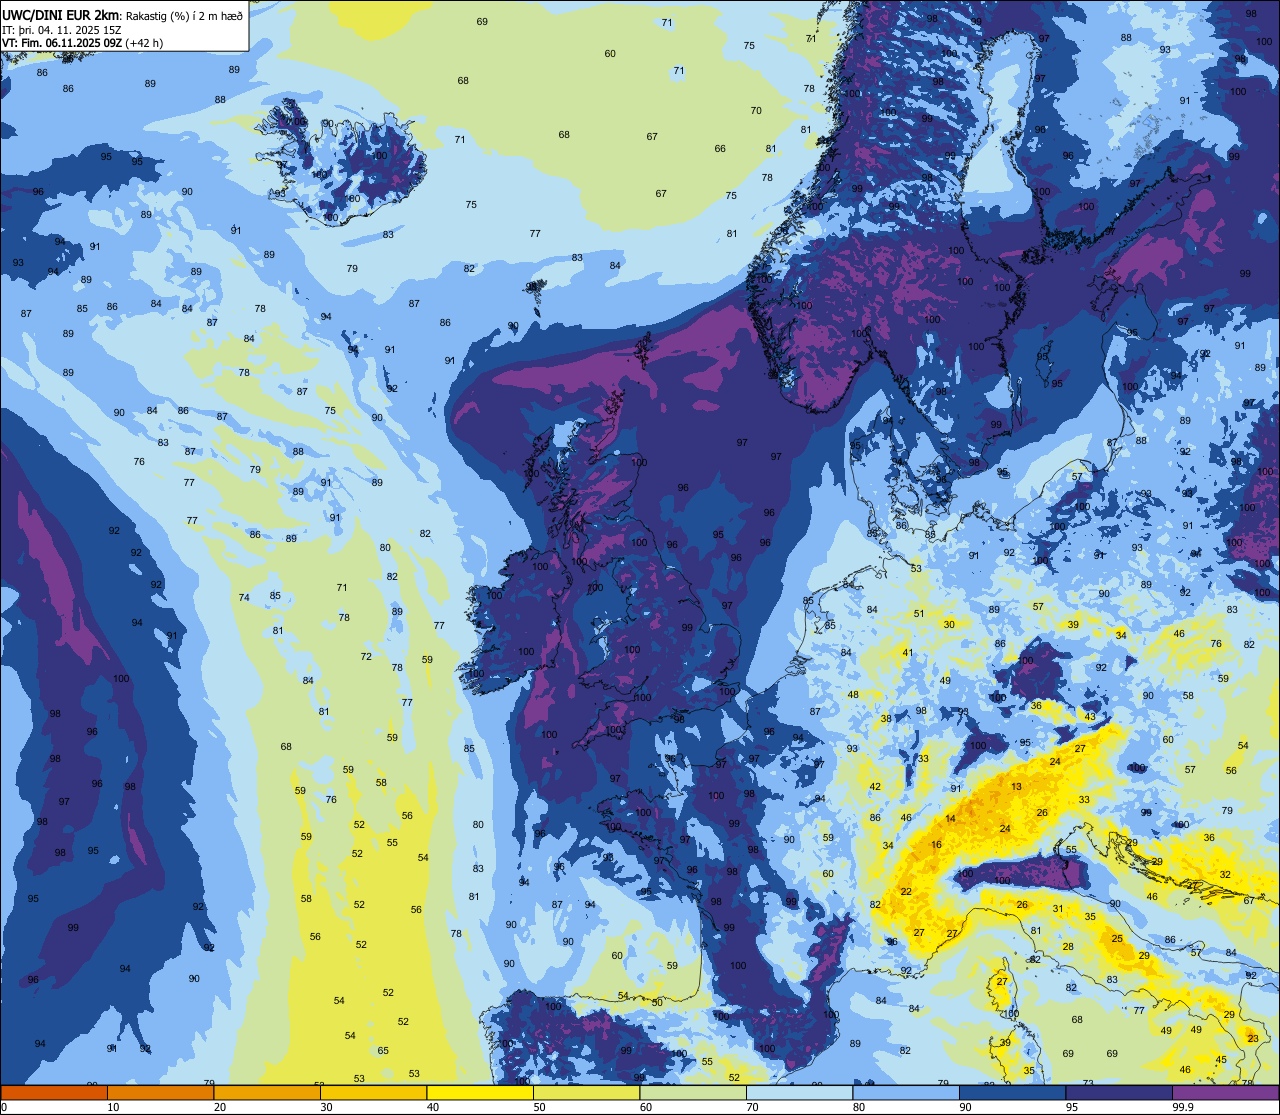1280x1115 pixels.
Task: Click the map humidity value 41
Action: pyautogui.click(x=907, y=653)
